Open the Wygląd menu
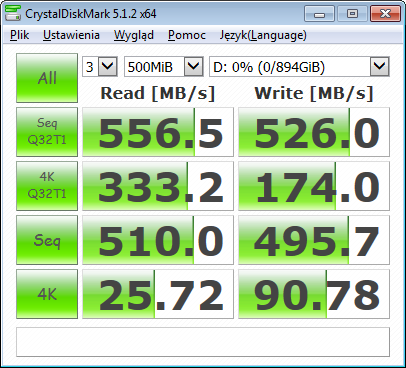 134,35
